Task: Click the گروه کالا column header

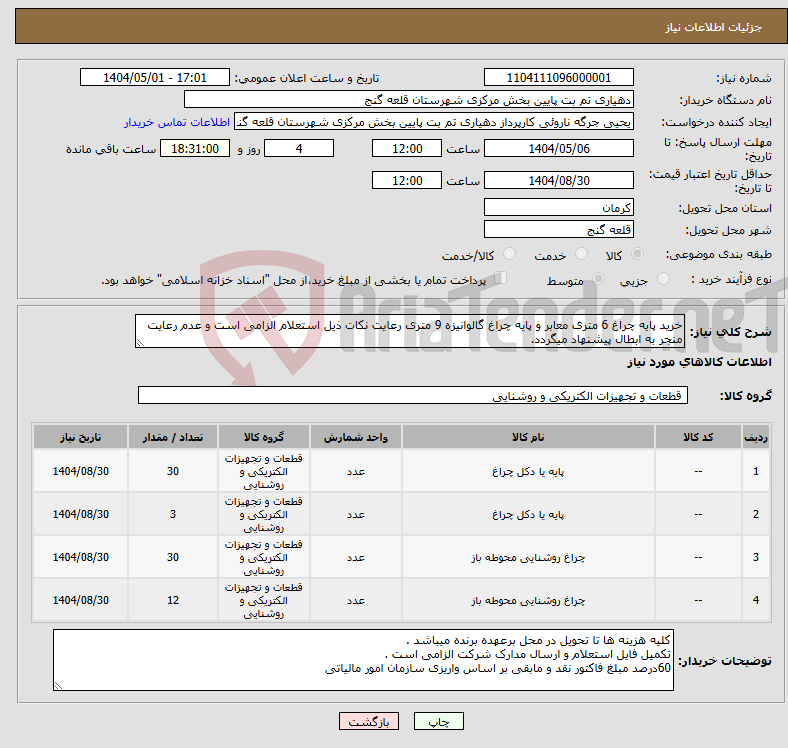Action: click(264, 437)
